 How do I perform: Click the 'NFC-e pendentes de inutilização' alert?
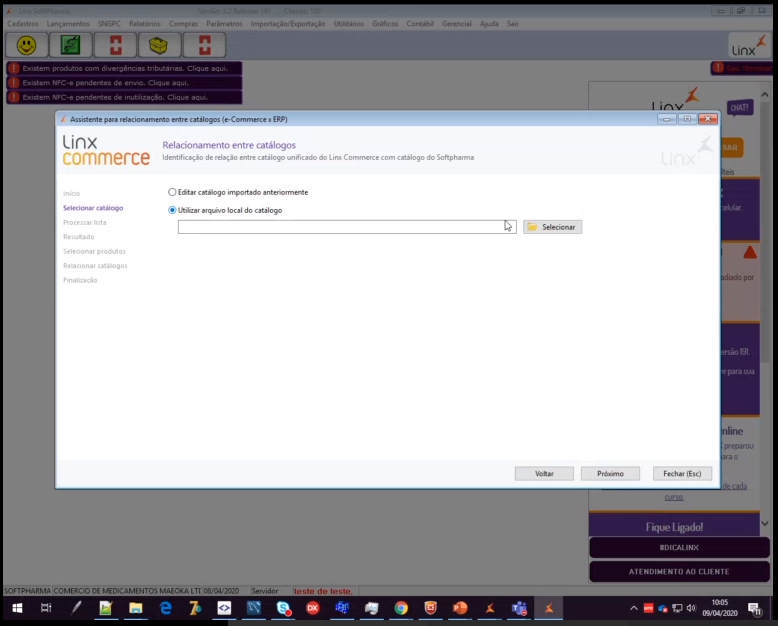[125, 97]
